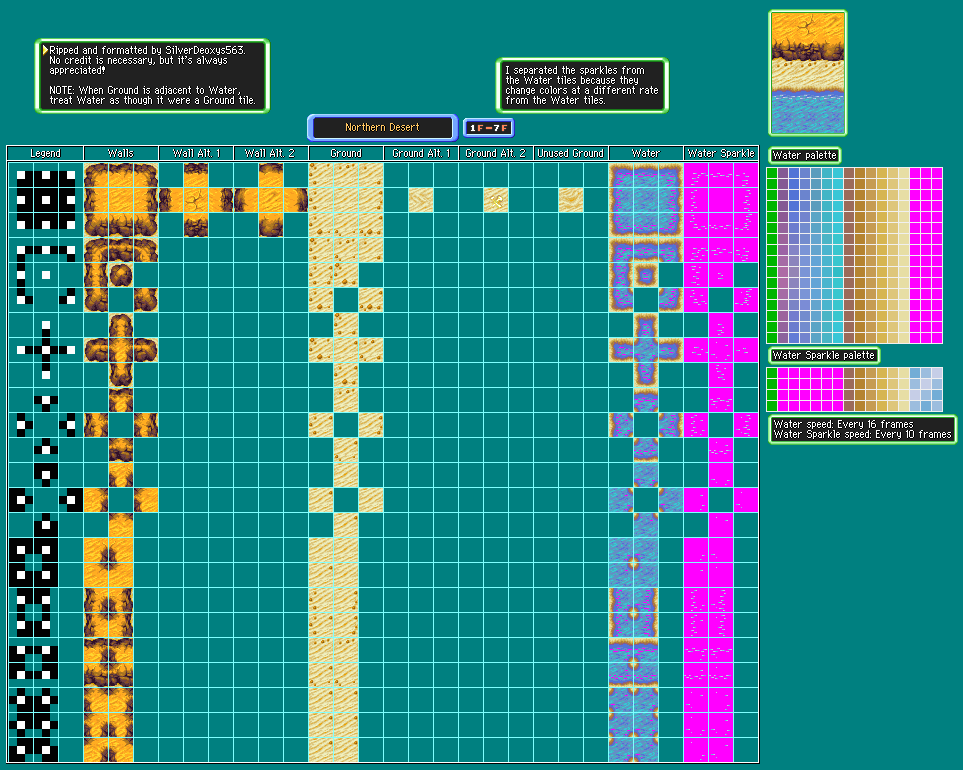Pick top-left green swatch in Water Sparkle palette
The width and height of the screenshot is (963, 770).
tap(772, 373)
